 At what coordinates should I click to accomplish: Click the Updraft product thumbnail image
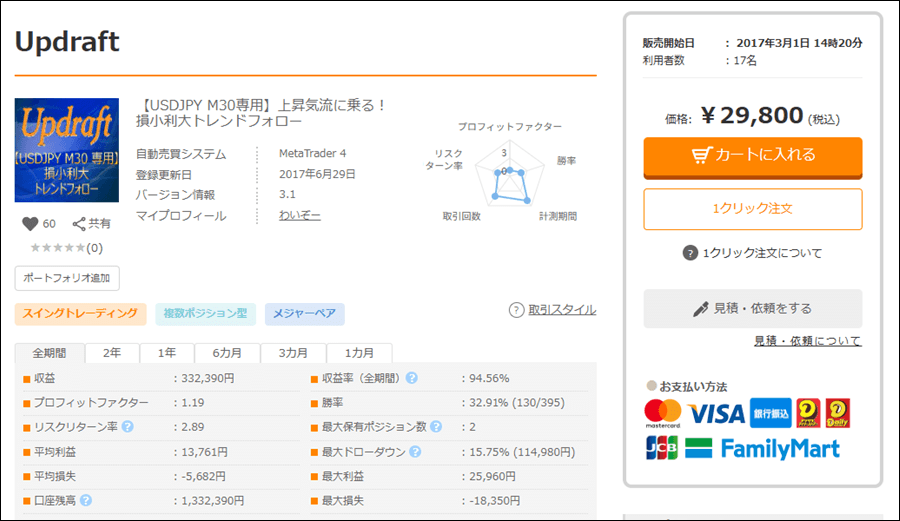[67, 149]
